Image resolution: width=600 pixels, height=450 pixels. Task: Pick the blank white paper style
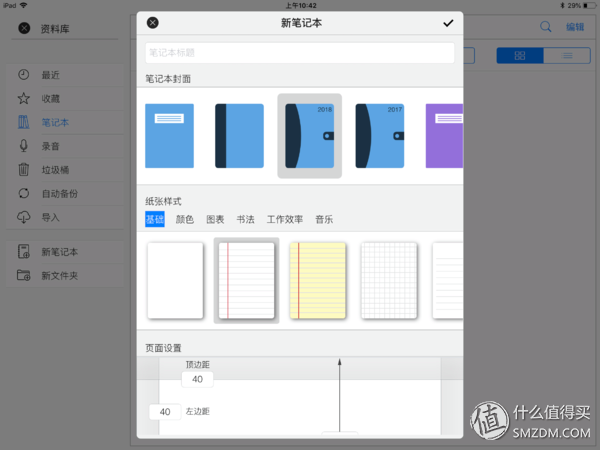tap(175, 281)
